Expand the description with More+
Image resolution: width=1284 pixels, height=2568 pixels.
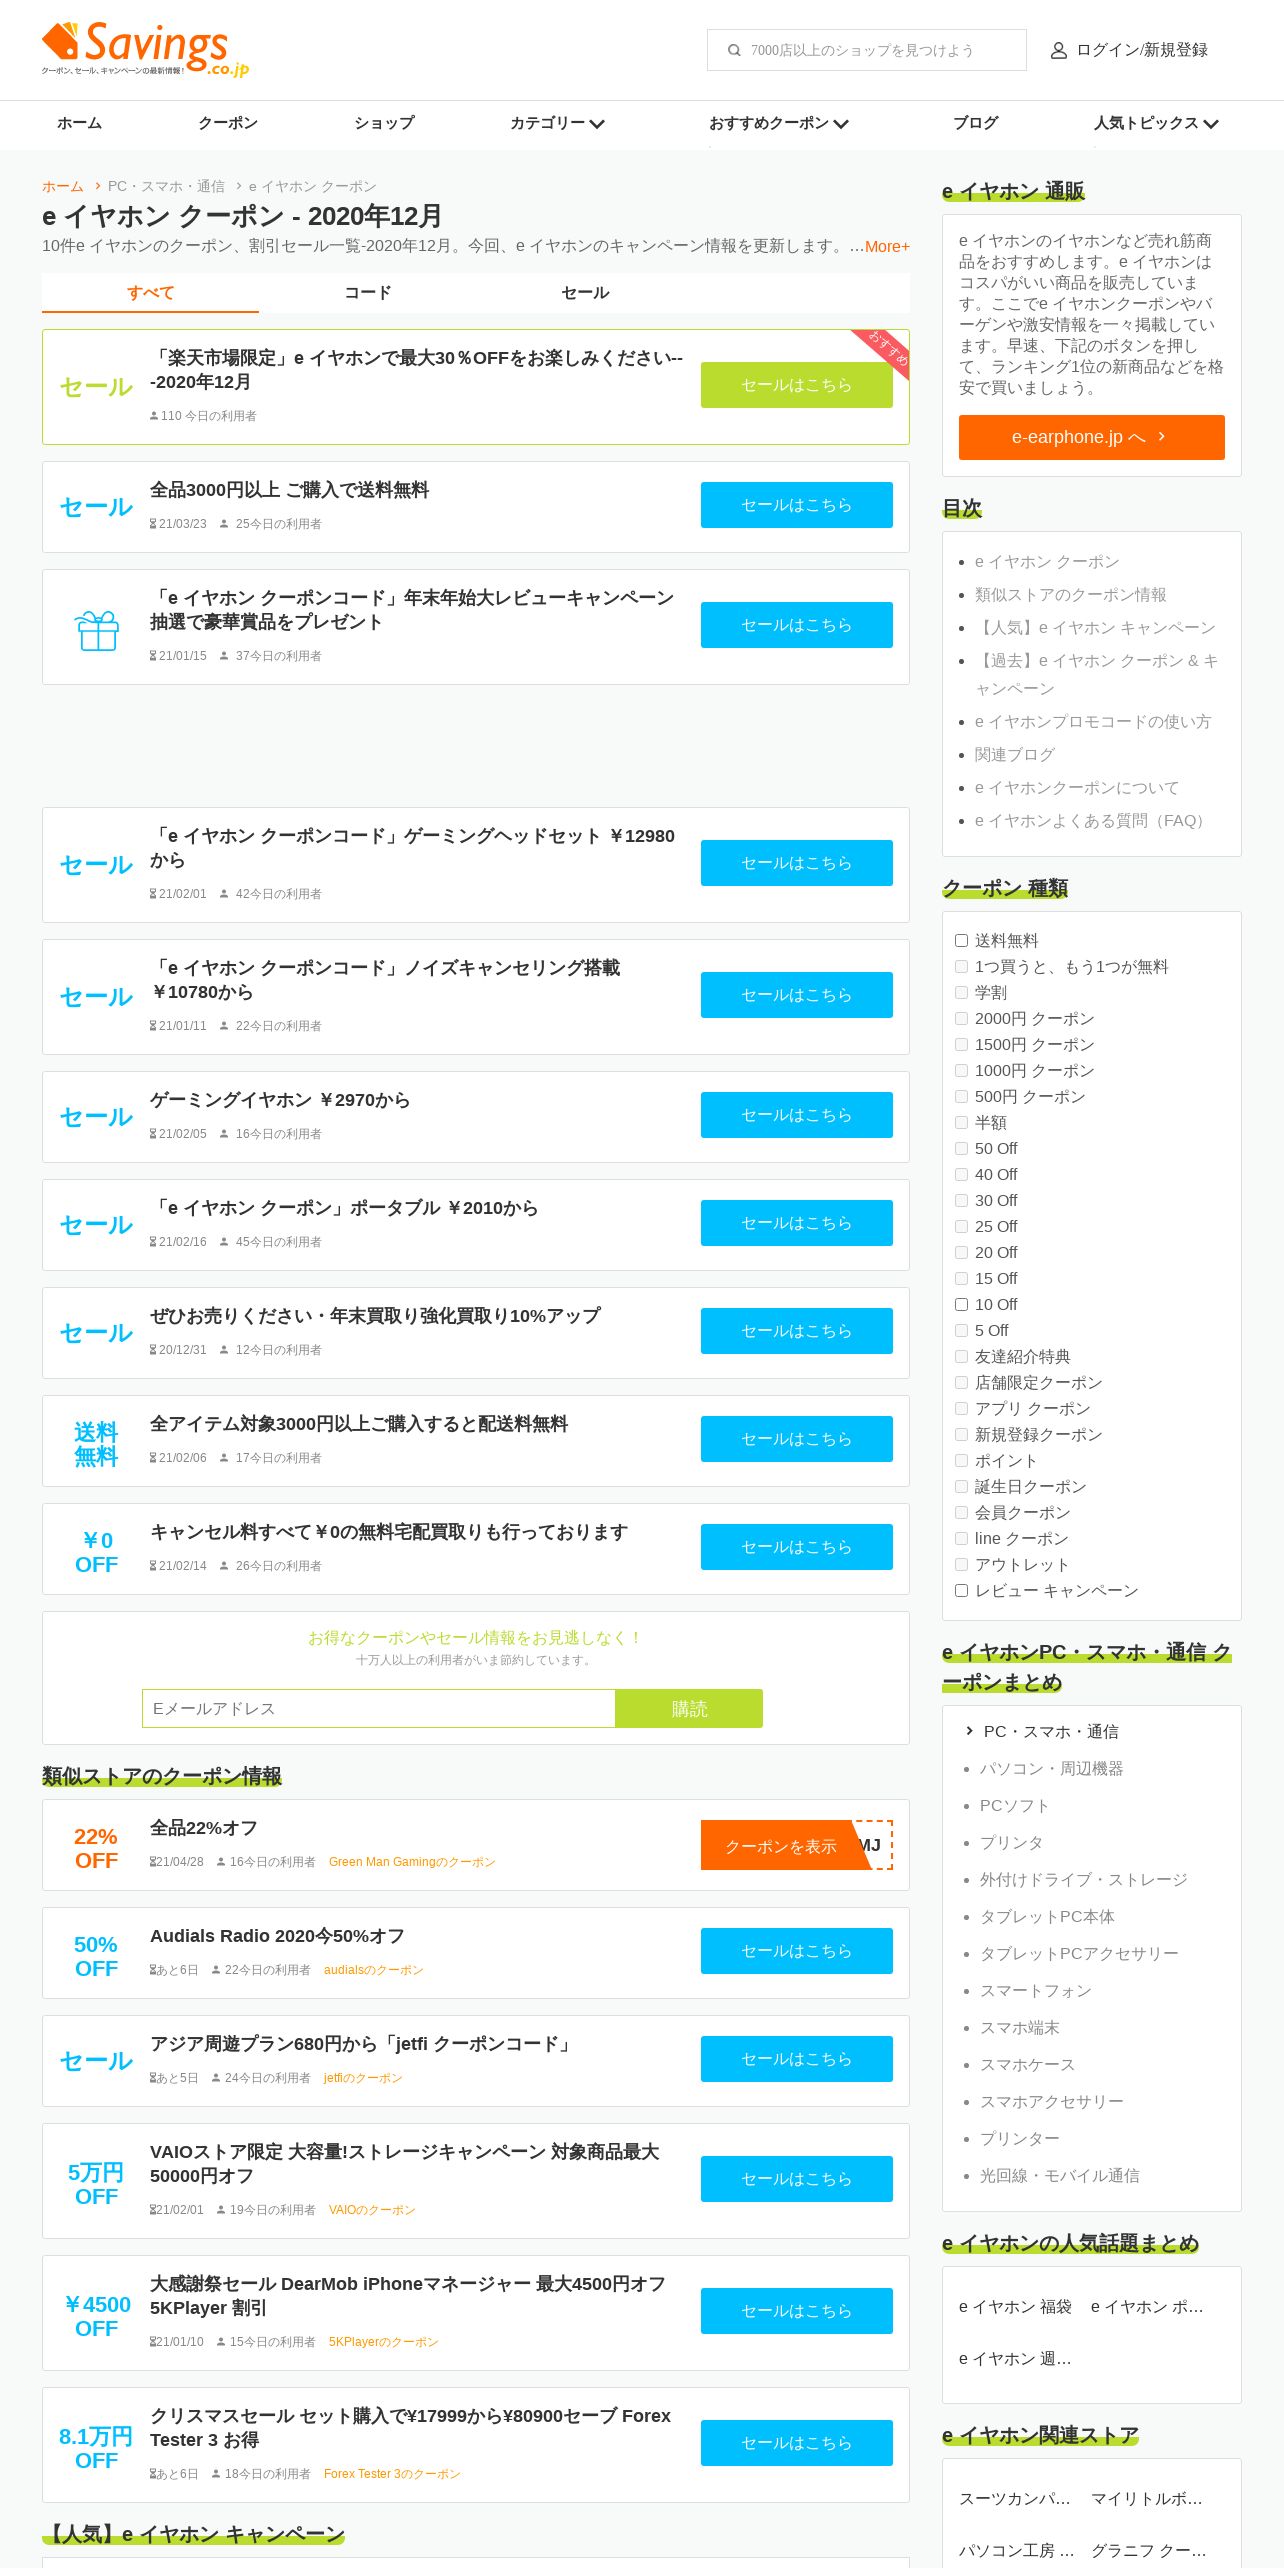[887, 246]
